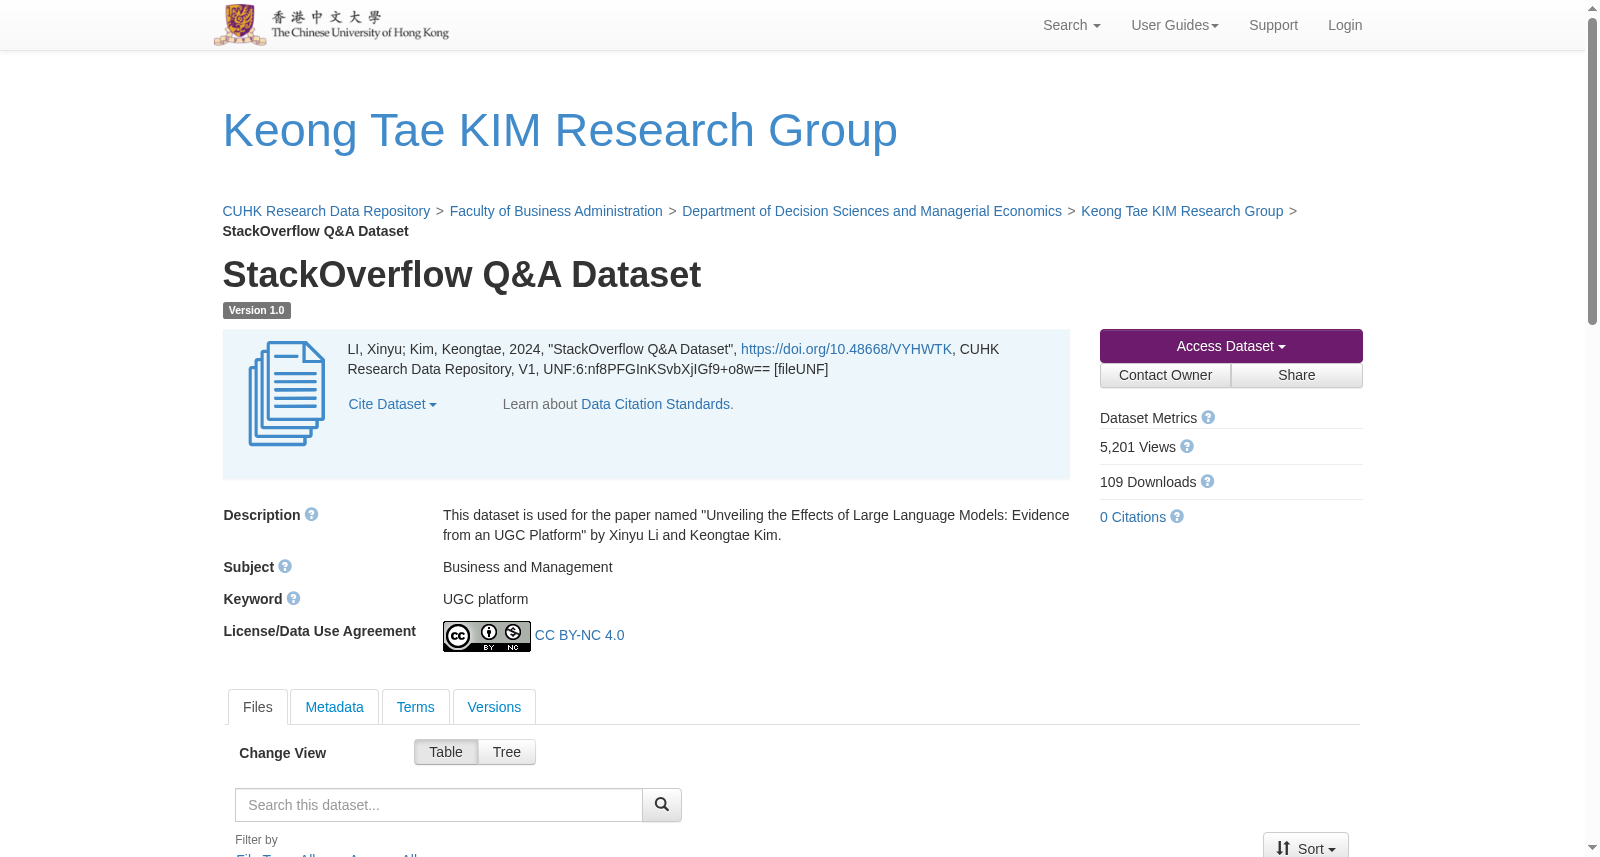This screenshot has height=857, width=1600.
Task: Click the Version 1.0 badge
Action: click(257, 310)
